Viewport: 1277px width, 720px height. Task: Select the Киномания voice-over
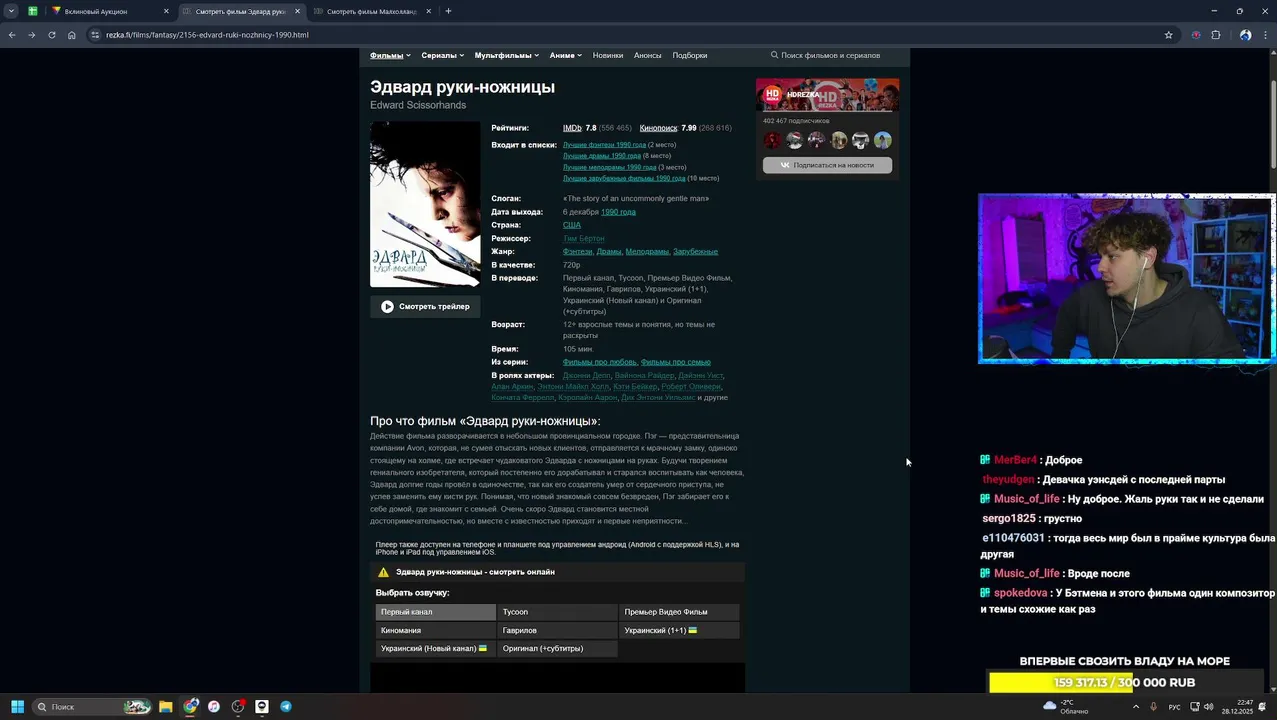coord(435,630)
